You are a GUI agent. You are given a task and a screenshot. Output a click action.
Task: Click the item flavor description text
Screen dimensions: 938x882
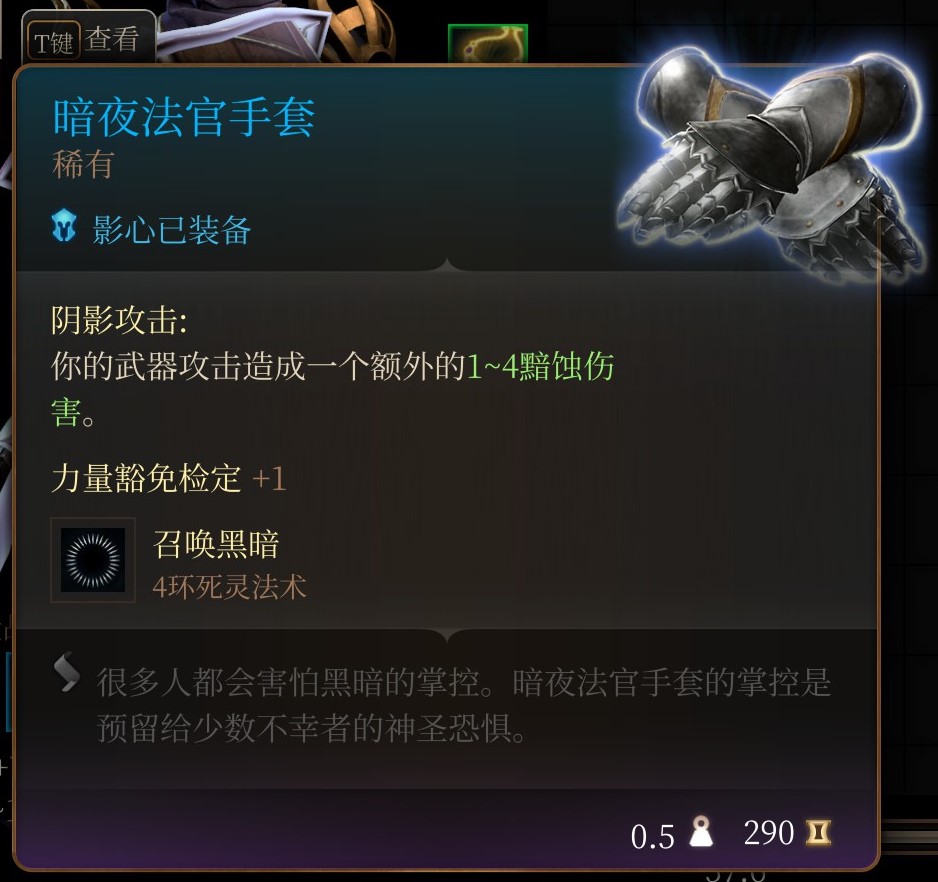(x=464, y=705)
